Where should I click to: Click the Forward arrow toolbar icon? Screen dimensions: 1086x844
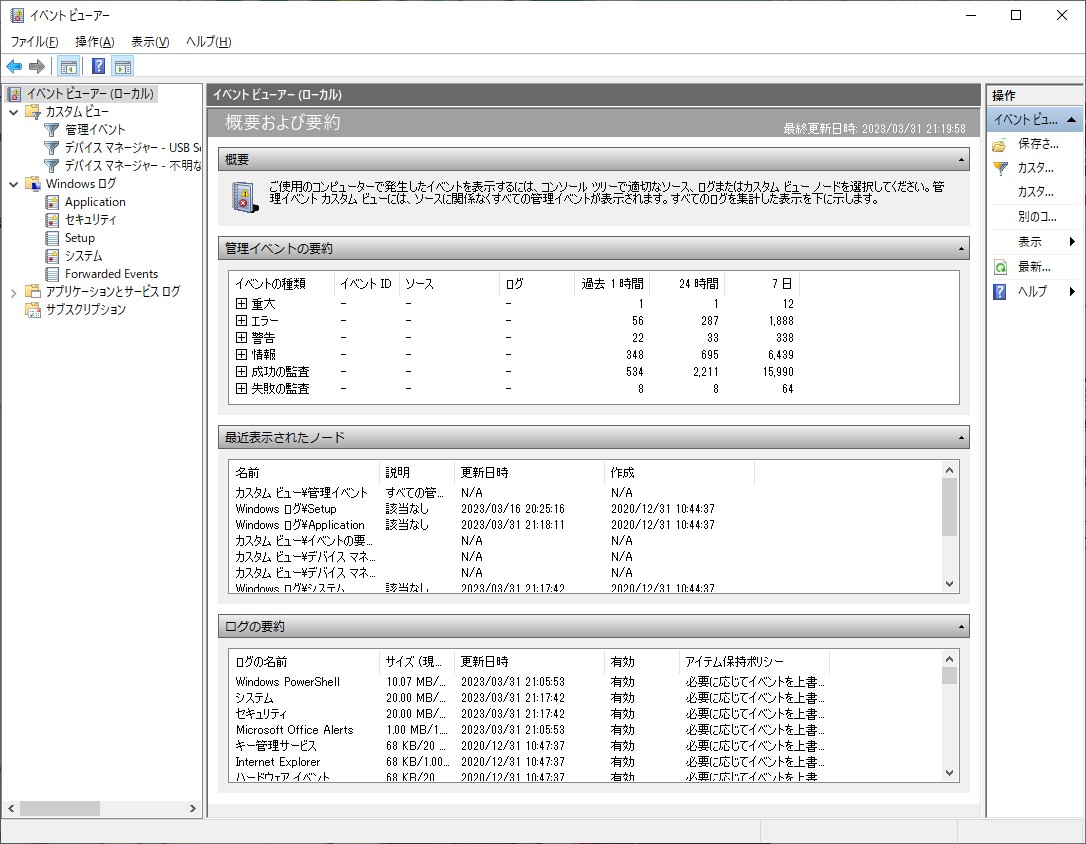pos(37,66)
